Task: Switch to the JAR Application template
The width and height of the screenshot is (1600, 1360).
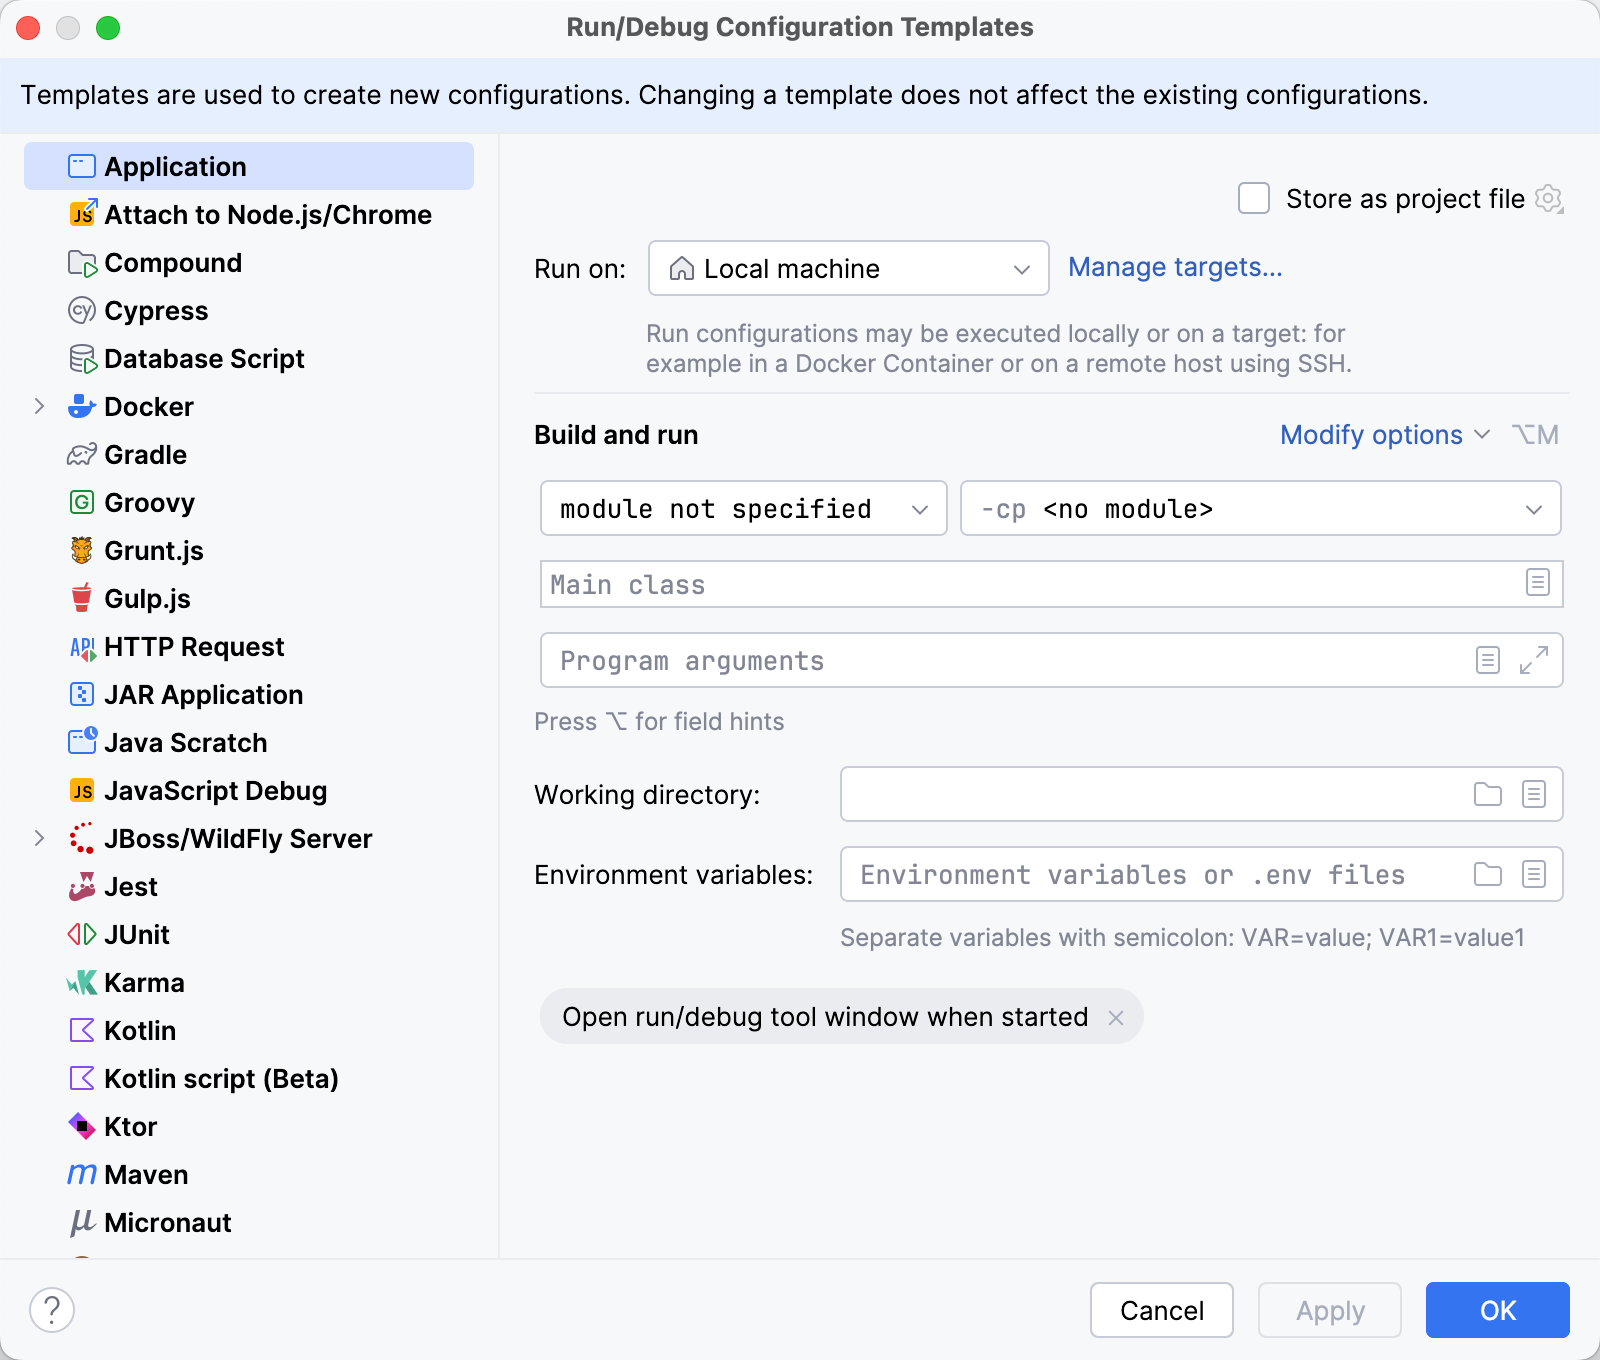Action: click(x=203, y=694)
